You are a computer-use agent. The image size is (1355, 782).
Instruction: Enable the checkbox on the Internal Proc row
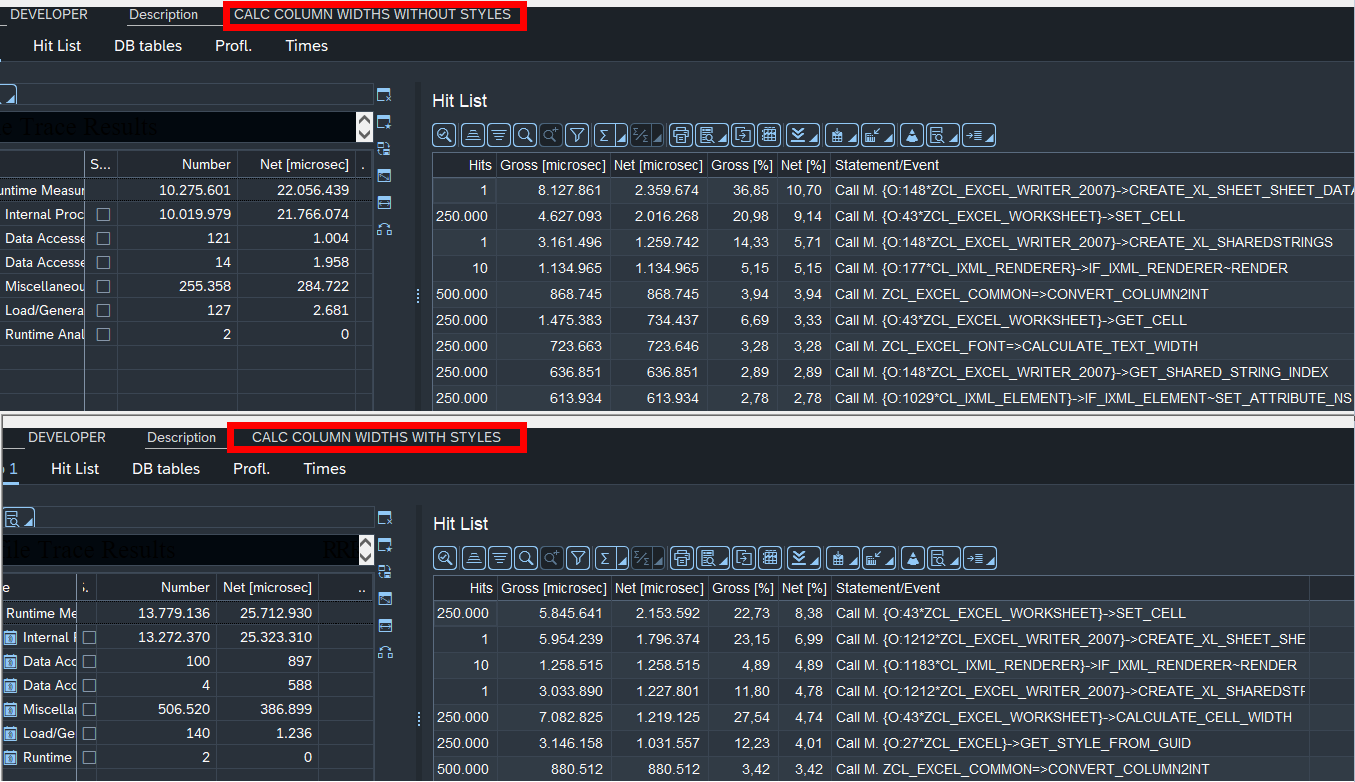point(103,214)
